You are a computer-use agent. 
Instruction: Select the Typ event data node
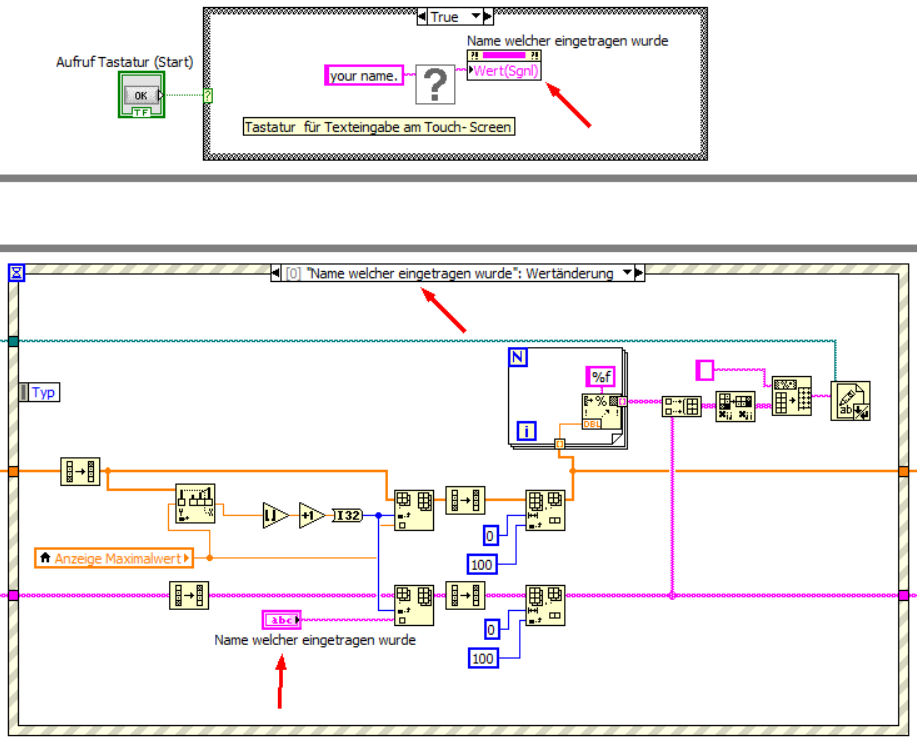pos(39,392)
